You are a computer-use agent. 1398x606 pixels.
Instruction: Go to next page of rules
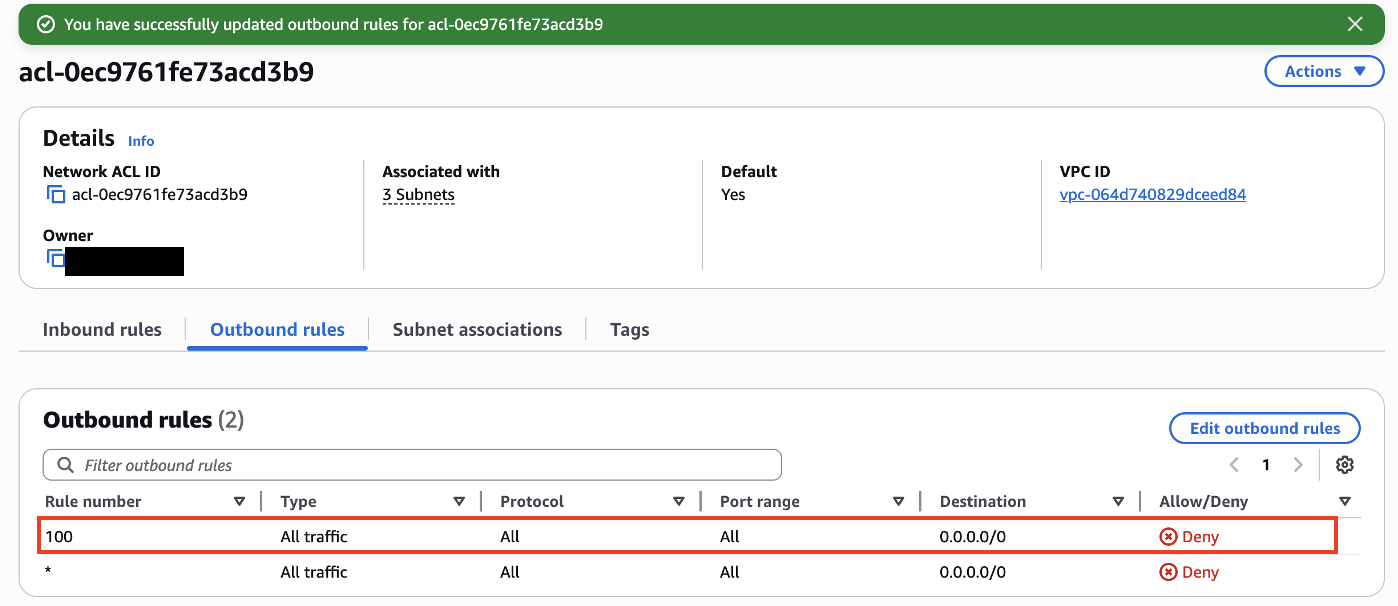1298,464
